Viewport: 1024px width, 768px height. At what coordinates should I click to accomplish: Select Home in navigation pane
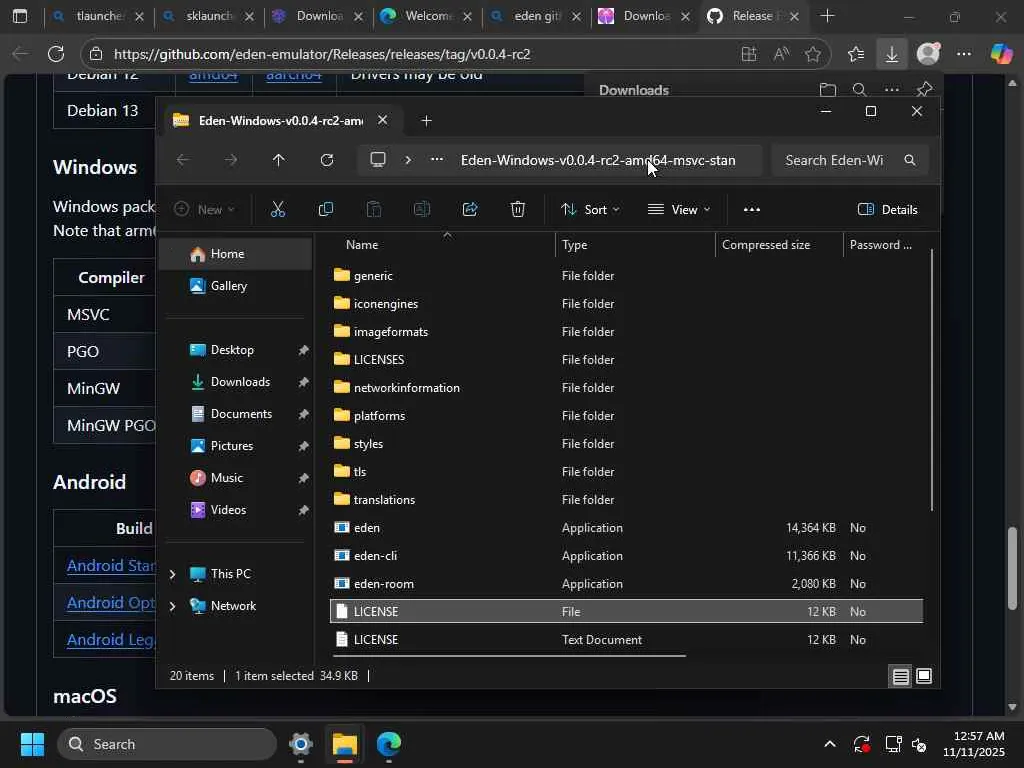(236, 254)
